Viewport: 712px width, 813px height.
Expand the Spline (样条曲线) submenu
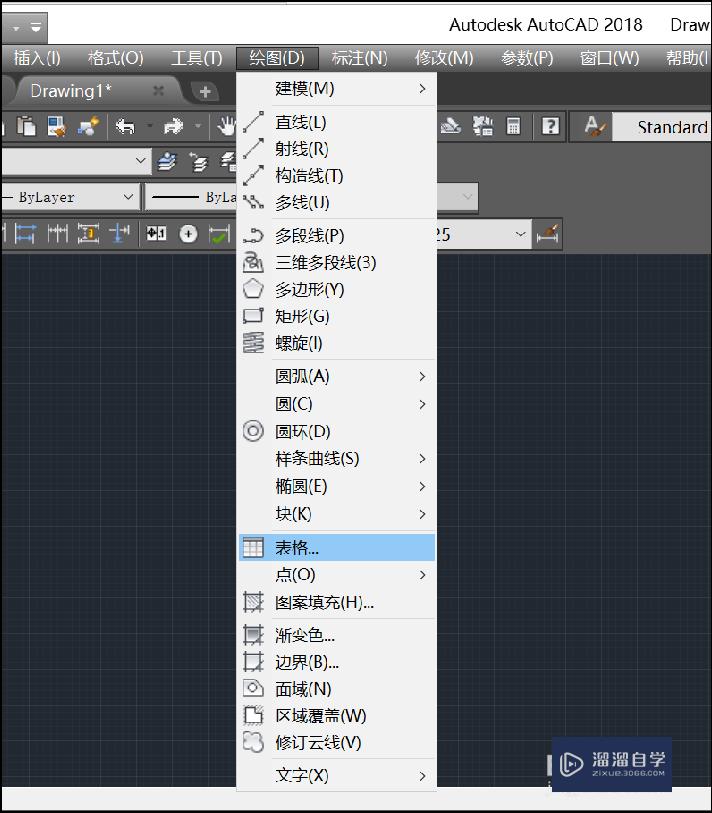[336, 458]
